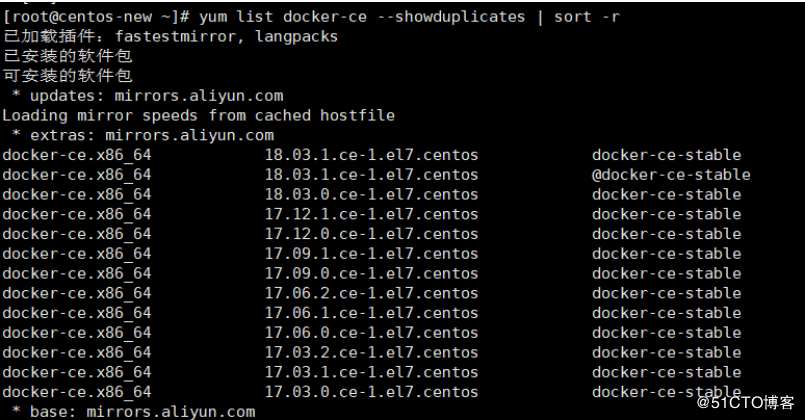The image size is (805, 420).
Task: Select version 17.06.0.ce-1.el7.centos
Action: [x=371, y=333]
